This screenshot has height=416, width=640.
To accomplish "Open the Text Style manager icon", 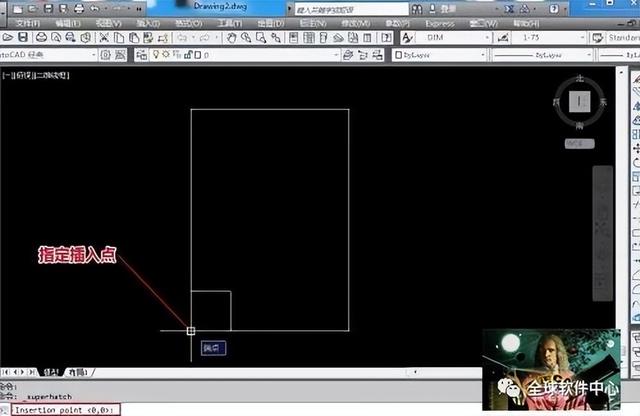I will click(x=407, y=38).
